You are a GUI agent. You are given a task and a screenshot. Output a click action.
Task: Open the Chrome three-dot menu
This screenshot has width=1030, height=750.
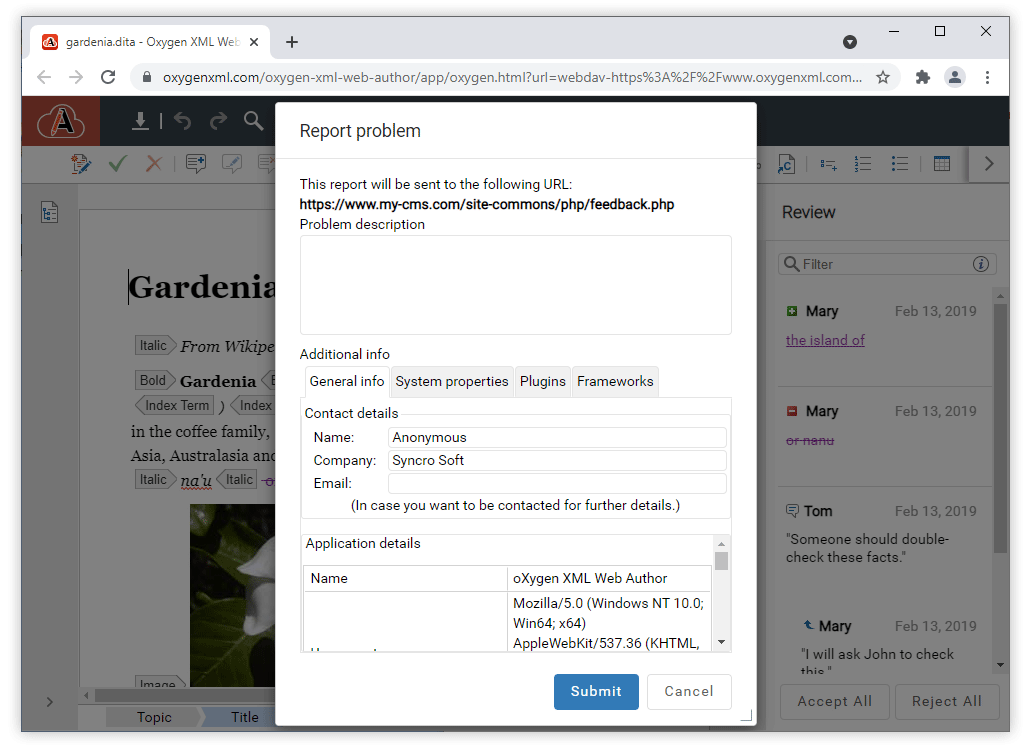pos(987,77)
